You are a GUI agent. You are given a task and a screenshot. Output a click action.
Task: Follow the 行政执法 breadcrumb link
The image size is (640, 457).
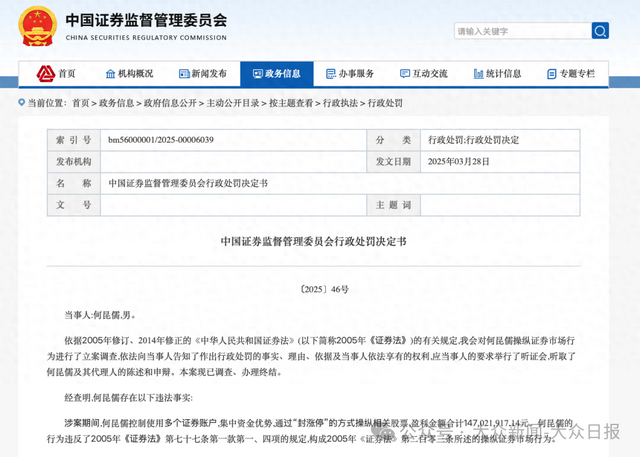coord(340,103)
